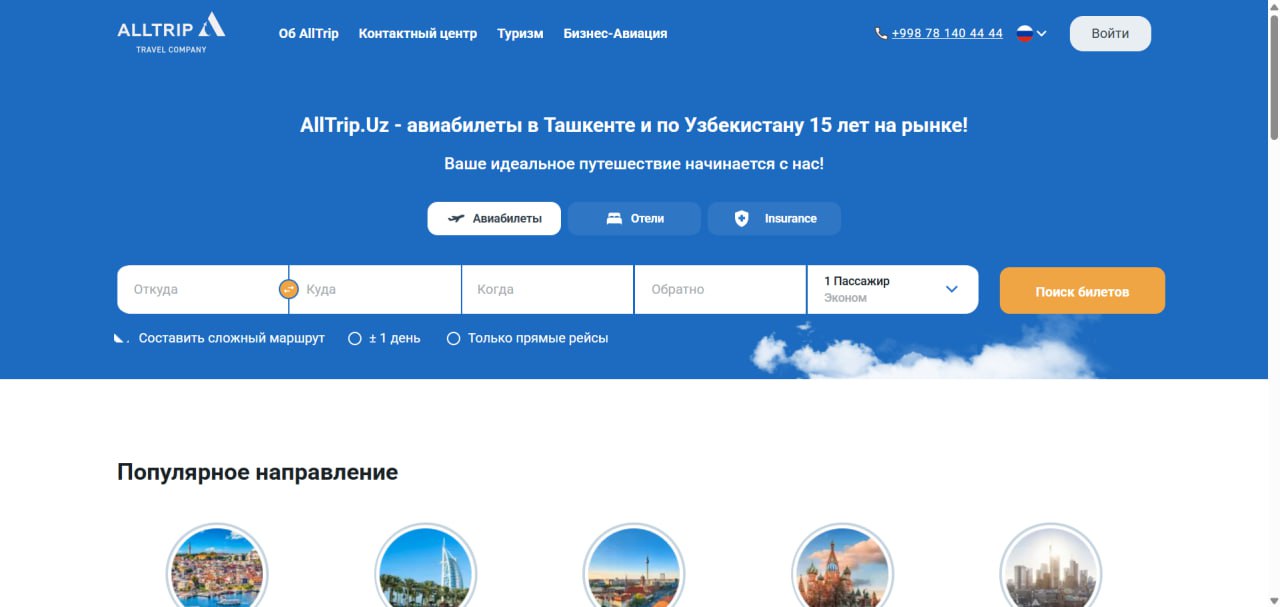Click the Поиск билетов search button
Screen dimensions: 1280x607
tap(1082, 291)
